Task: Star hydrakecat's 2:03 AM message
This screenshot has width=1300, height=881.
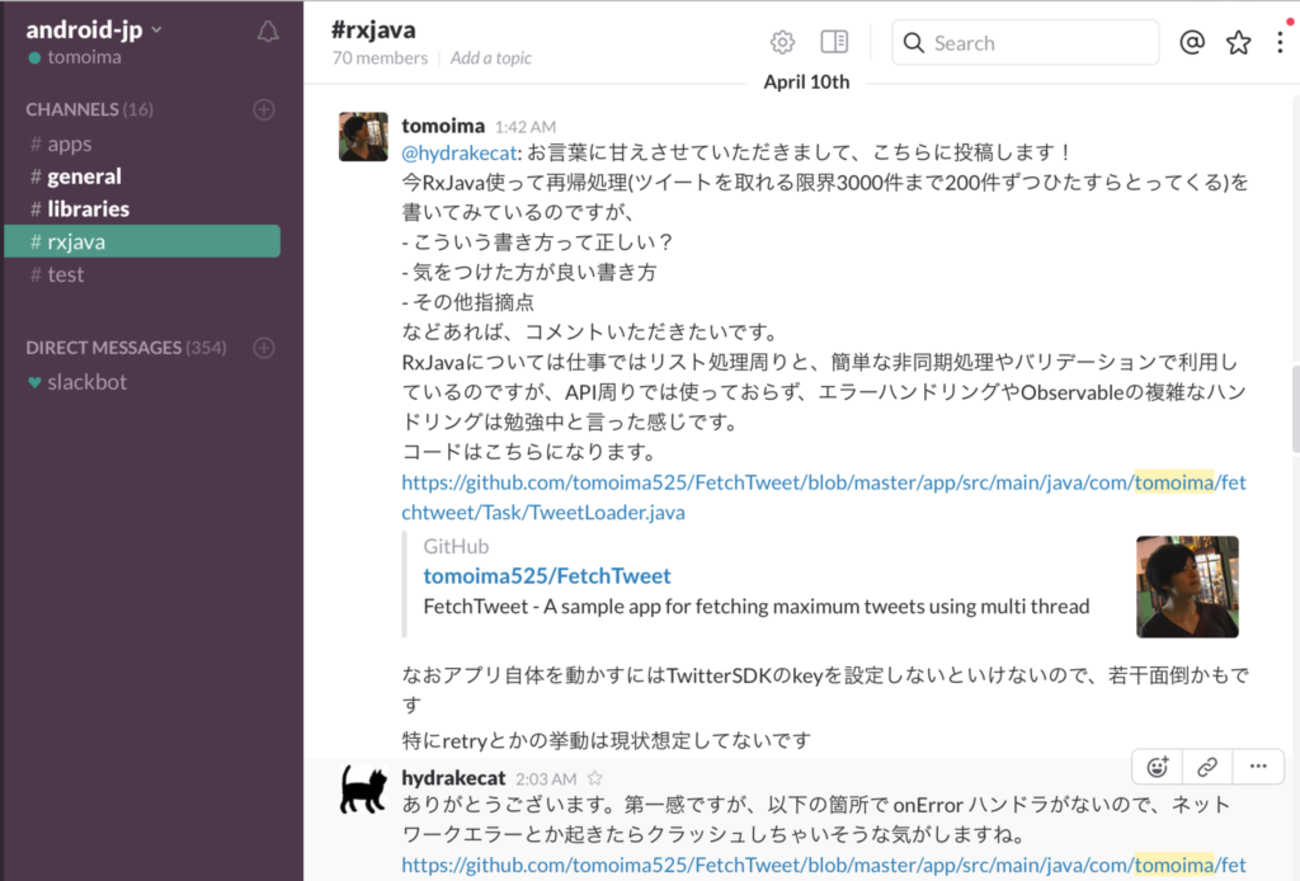Action: click(595, 778)
